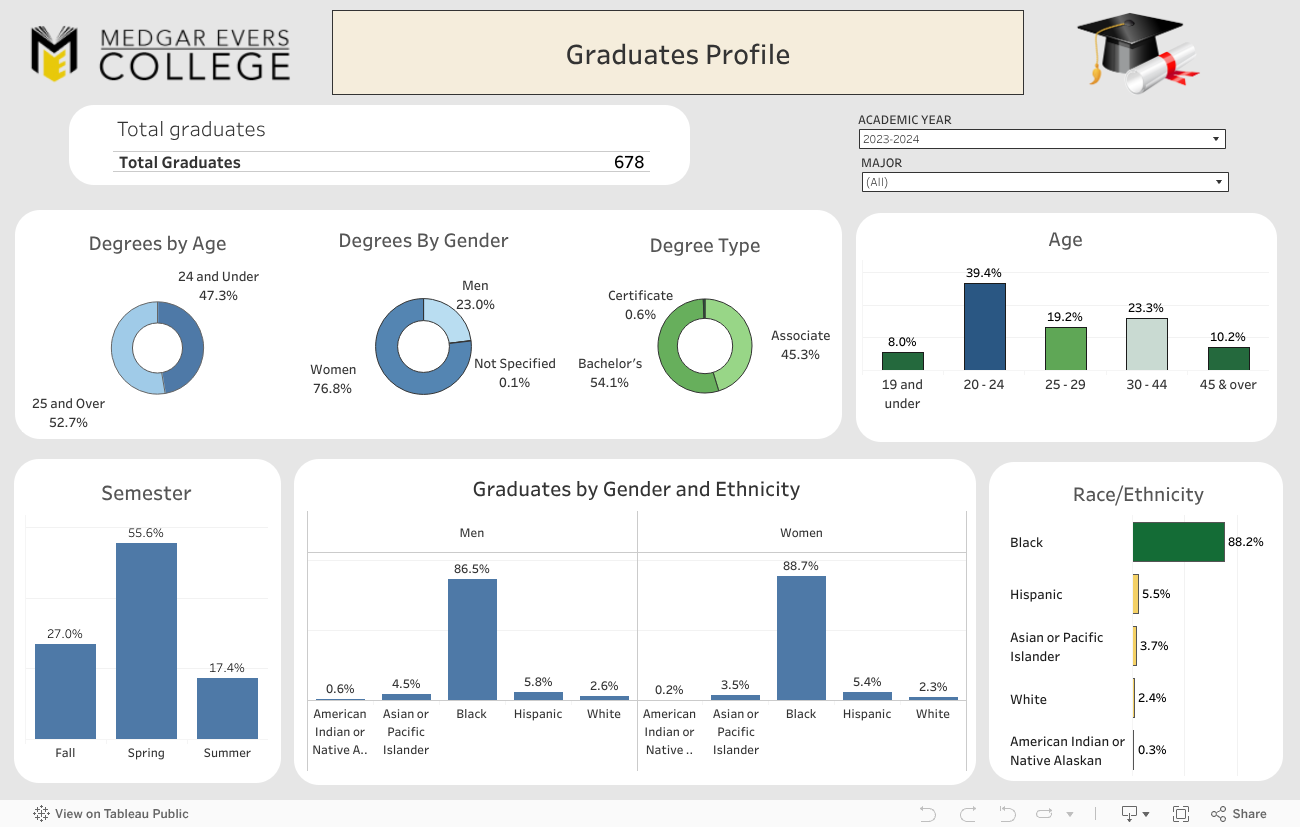Open View on Tableau Public link
Screen dimensions: 1300x827
click(x=121, y=814)
